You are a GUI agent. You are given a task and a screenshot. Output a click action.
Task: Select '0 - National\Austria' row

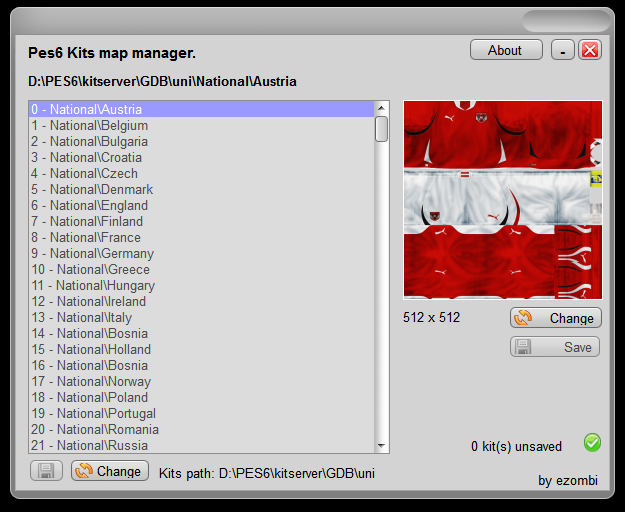click(x=202, y=109)
